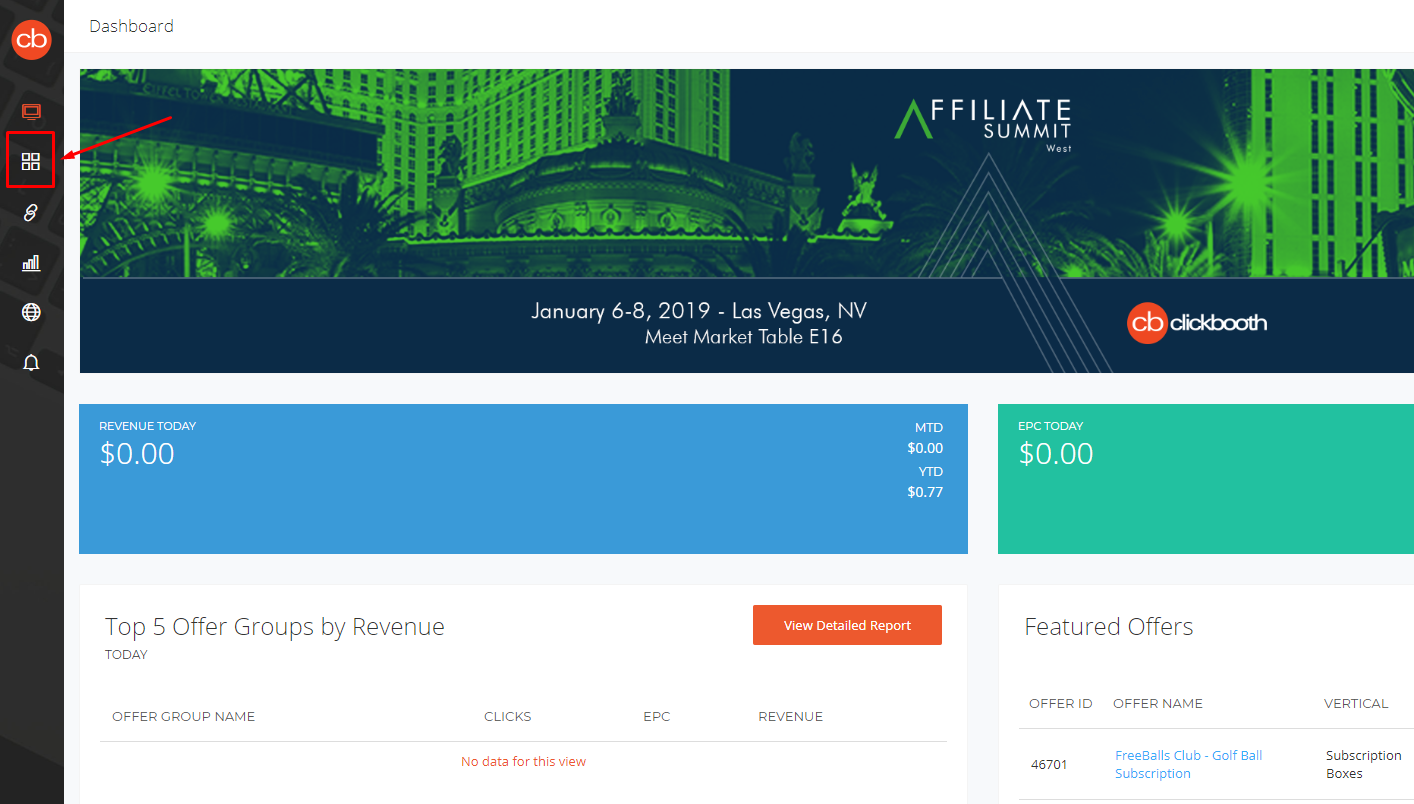Open the links chain icon in sidebar

point(31,212)
